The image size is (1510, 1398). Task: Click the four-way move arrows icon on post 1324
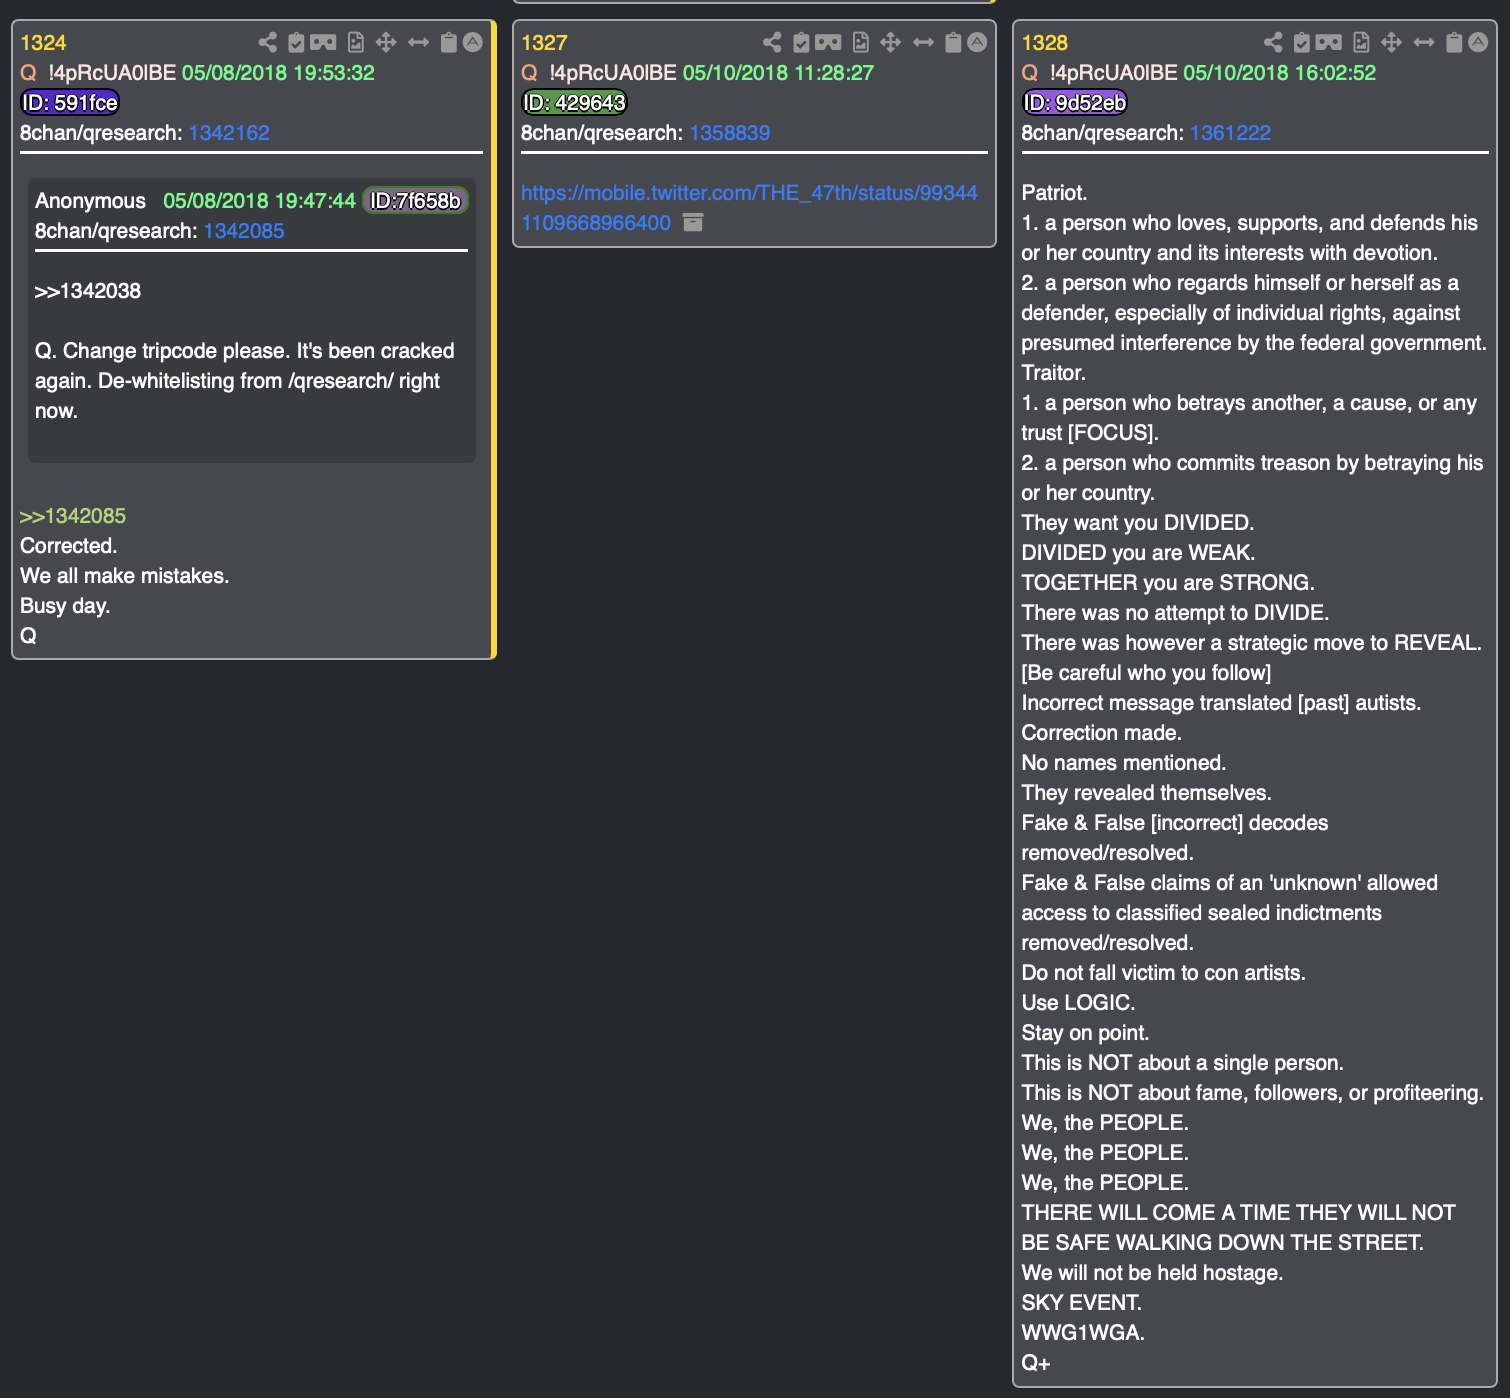386,42
